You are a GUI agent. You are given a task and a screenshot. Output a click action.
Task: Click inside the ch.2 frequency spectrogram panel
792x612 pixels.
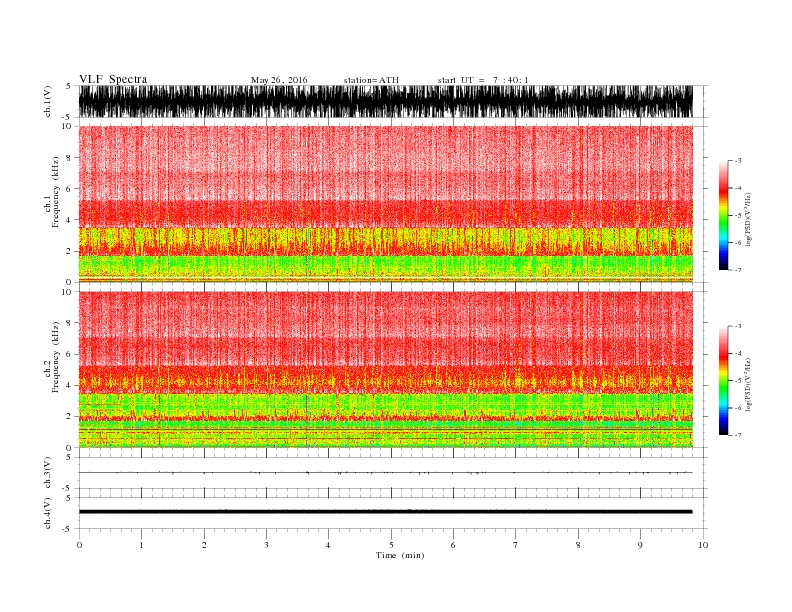click(x=385, y=370)
